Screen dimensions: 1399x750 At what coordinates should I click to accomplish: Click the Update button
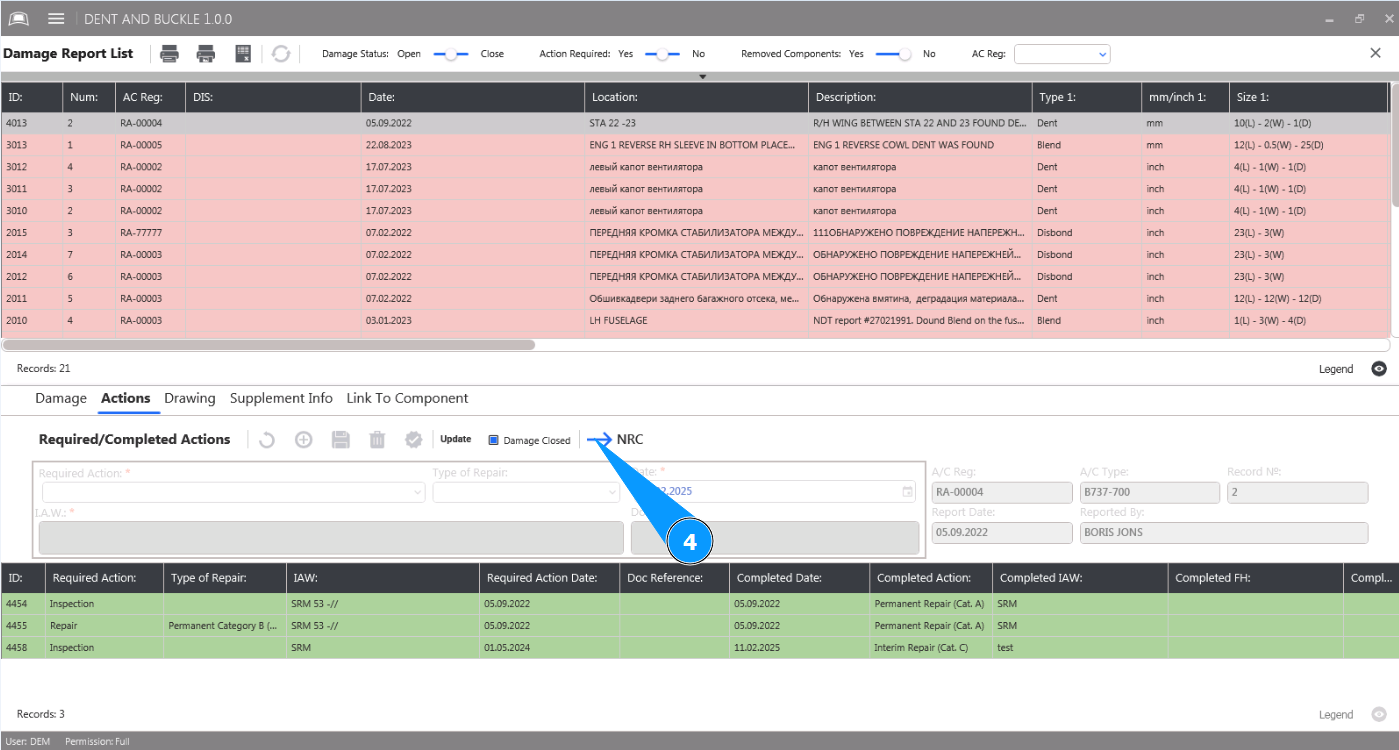coord(456,439)
